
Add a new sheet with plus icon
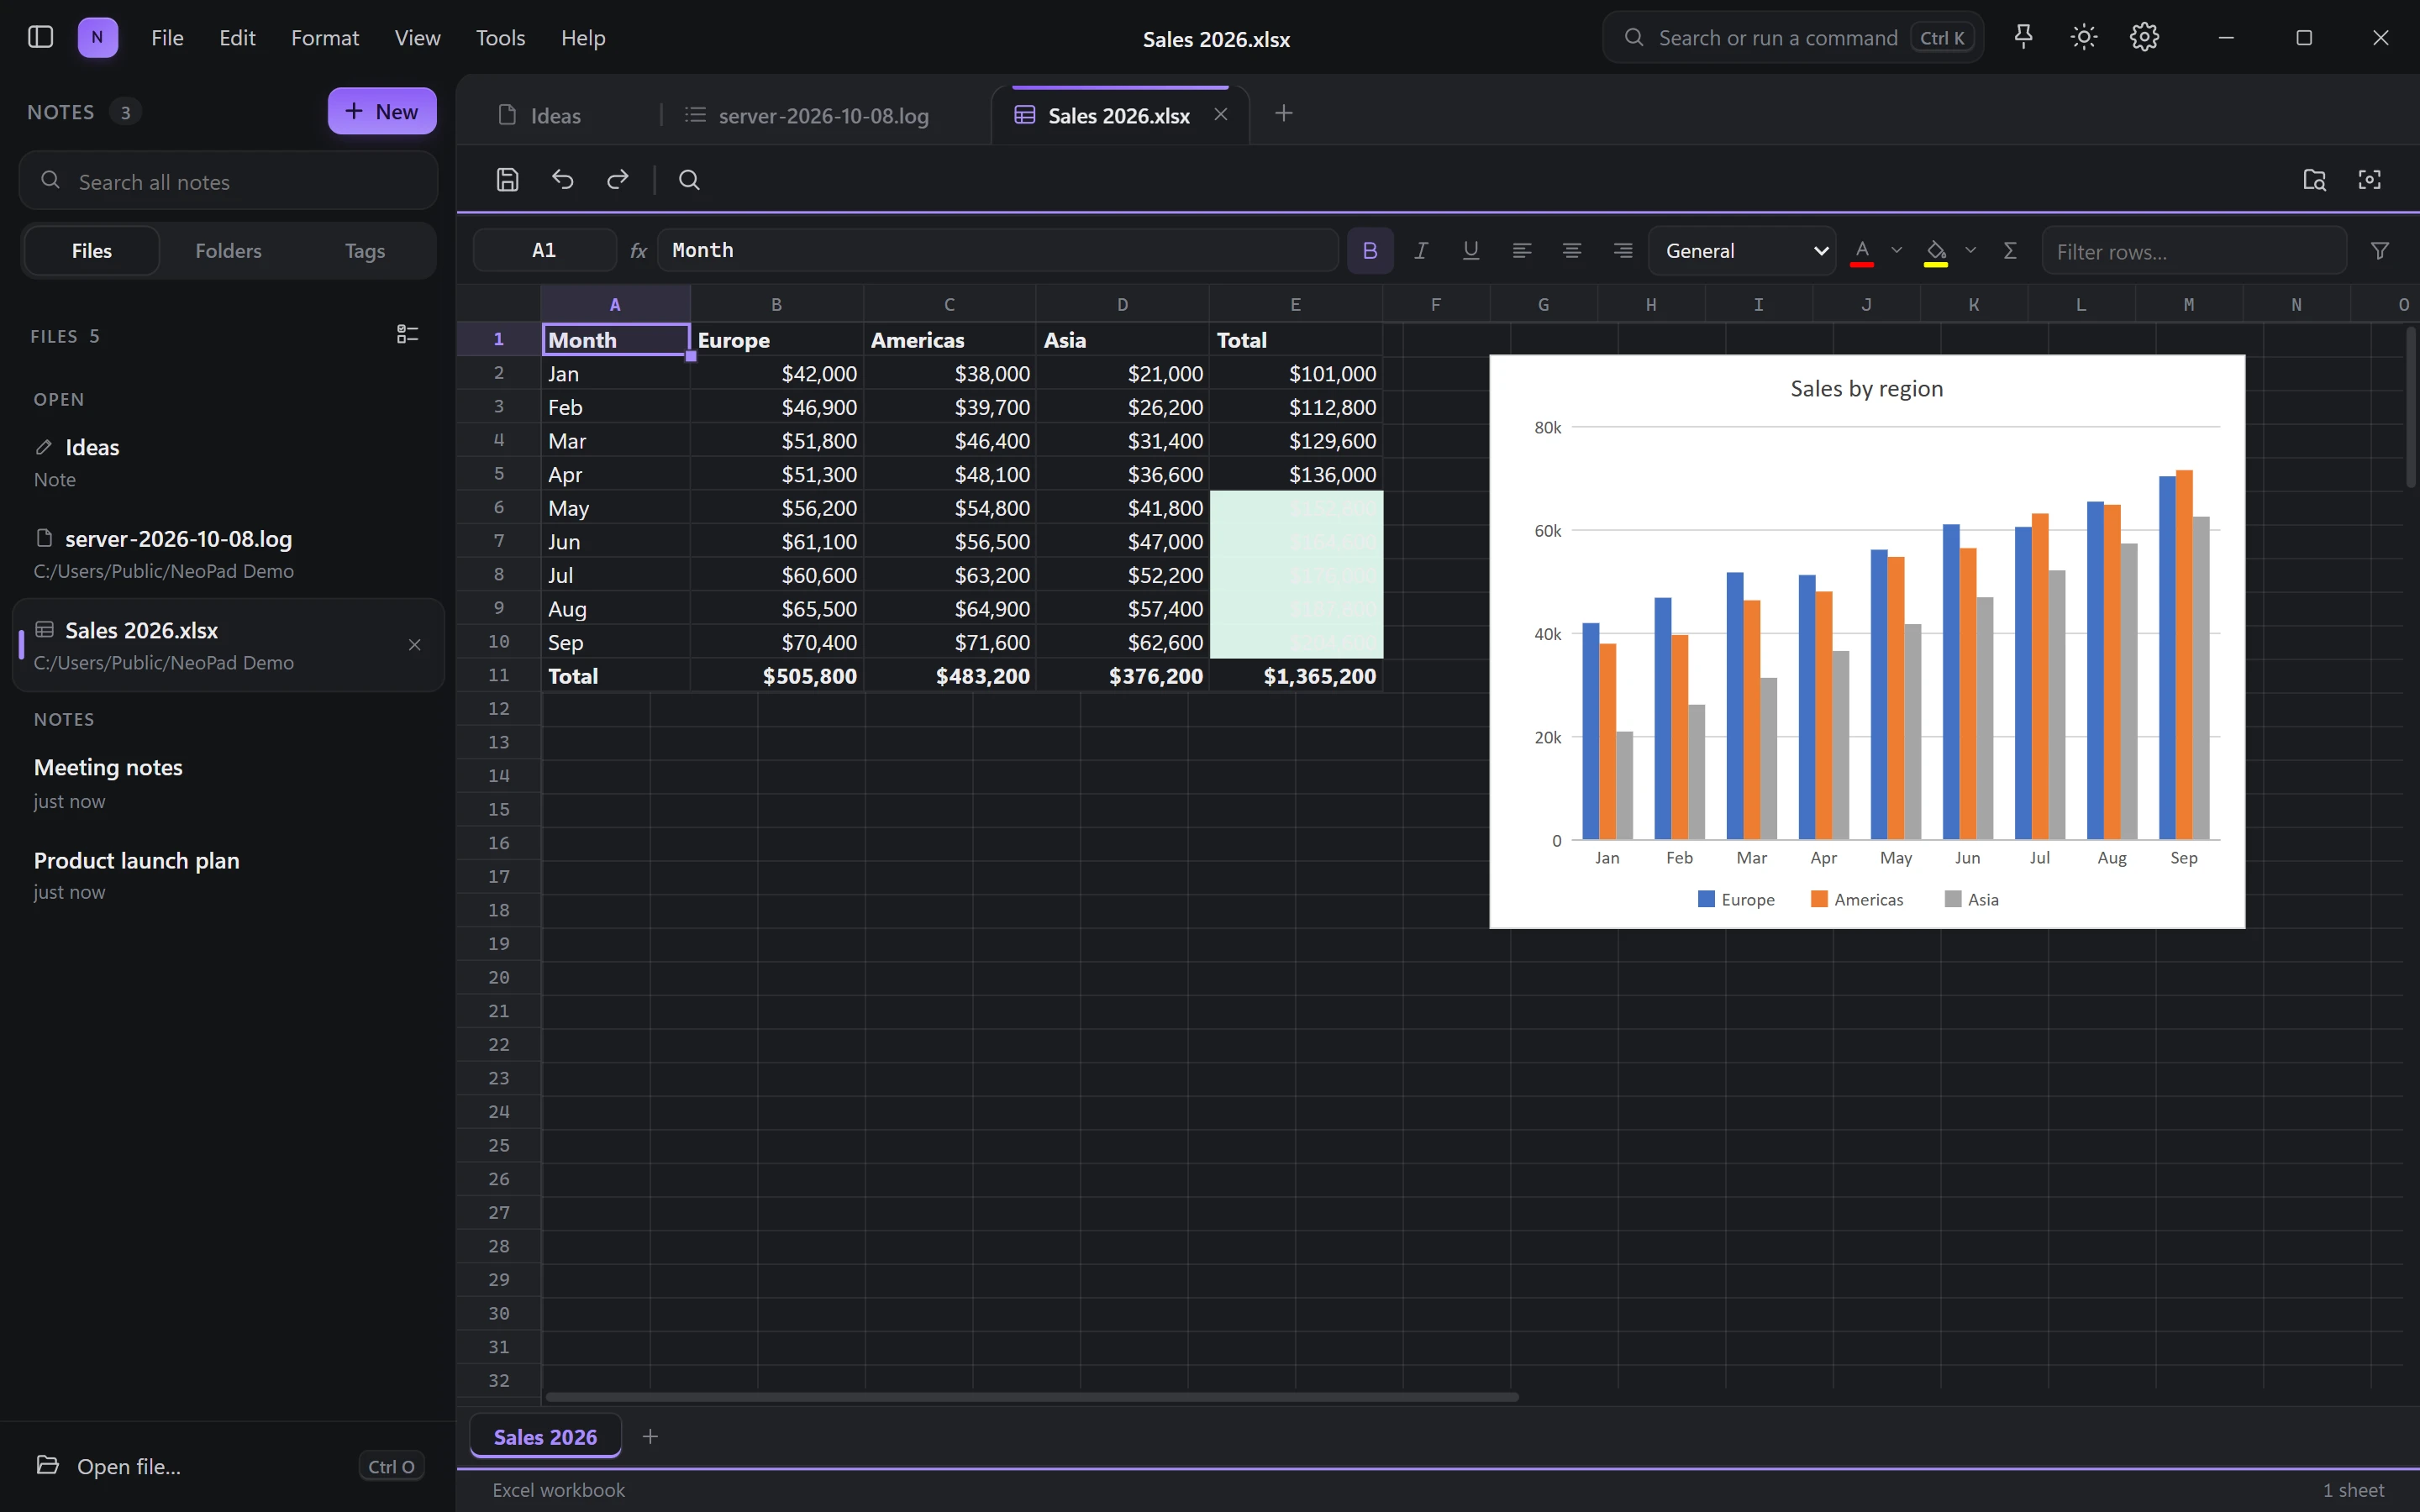pyautogui.click(x=650, y=1436)
